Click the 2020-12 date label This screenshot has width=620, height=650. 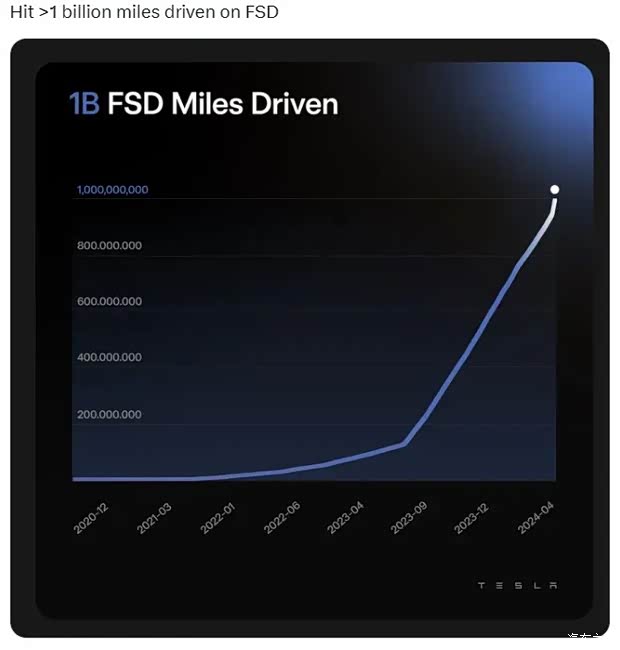point(91,519)
